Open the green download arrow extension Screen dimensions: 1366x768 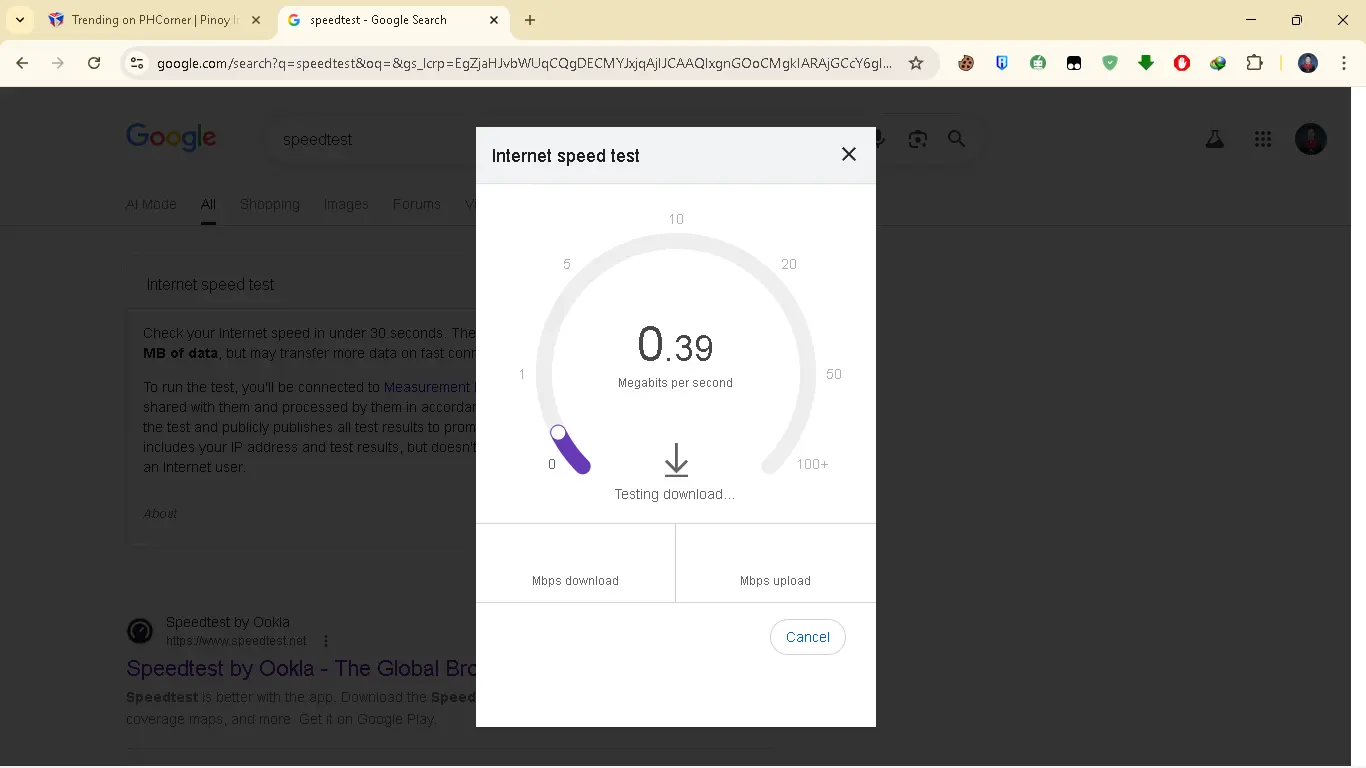(x=1146, y=63)
